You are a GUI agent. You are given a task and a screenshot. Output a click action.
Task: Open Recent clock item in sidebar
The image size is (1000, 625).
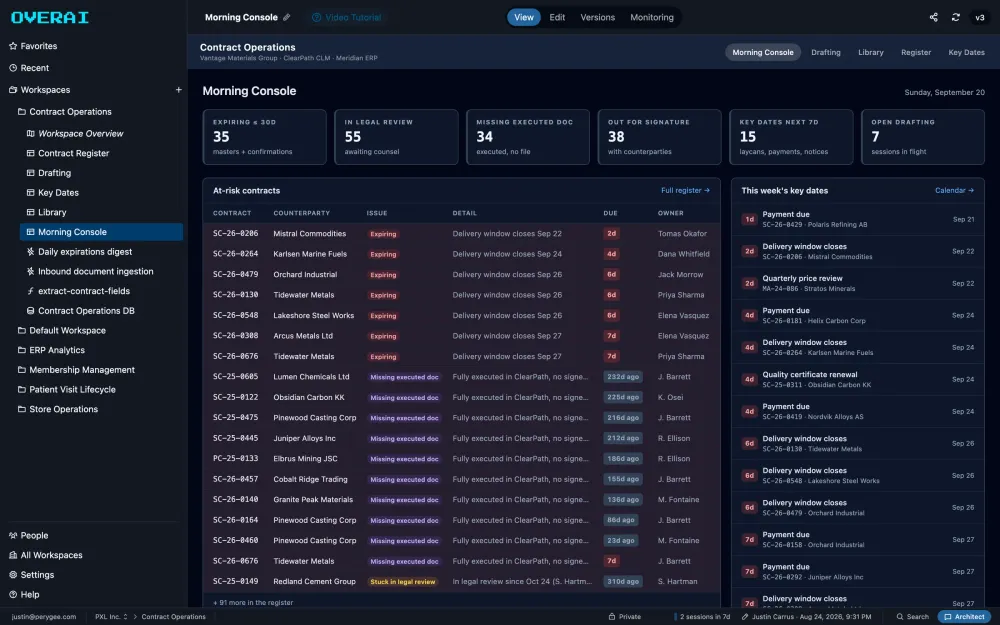[29, 68]
